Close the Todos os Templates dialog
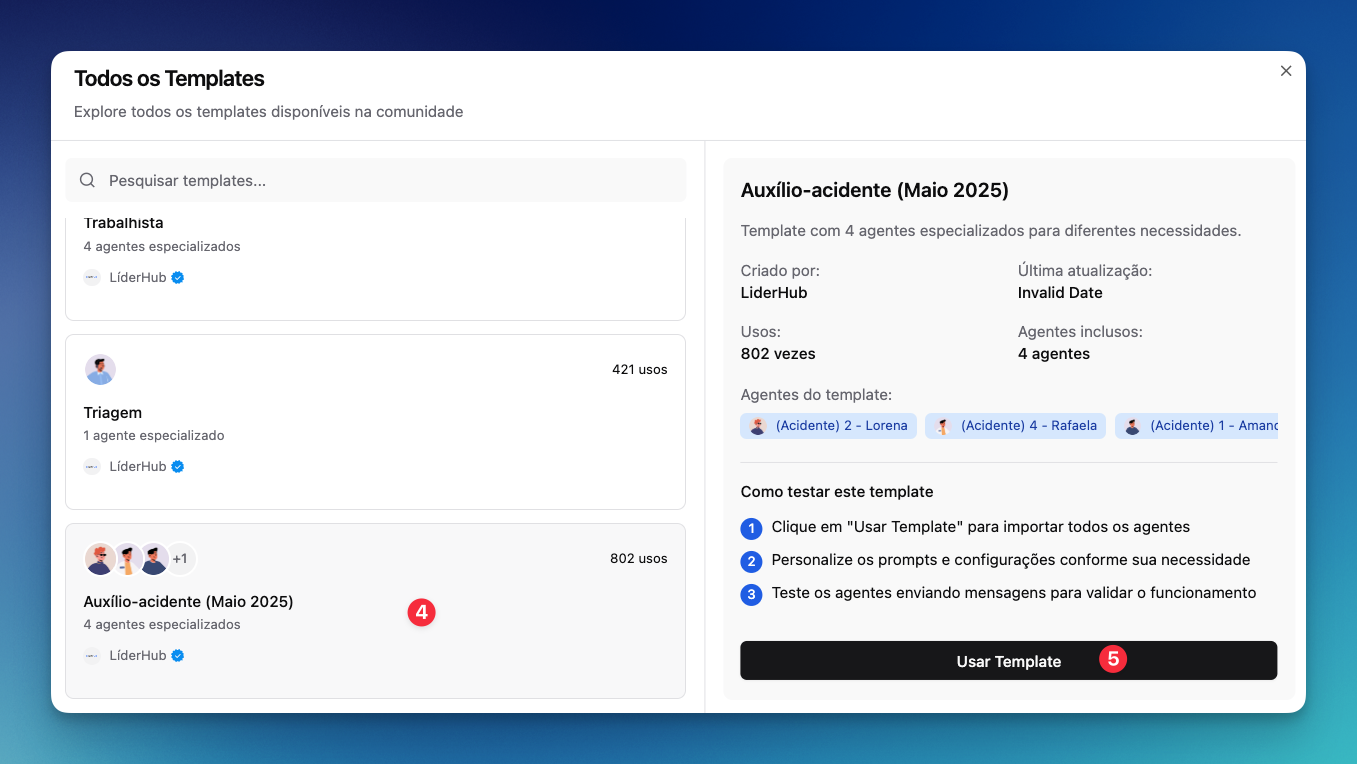 point(1286,71)
